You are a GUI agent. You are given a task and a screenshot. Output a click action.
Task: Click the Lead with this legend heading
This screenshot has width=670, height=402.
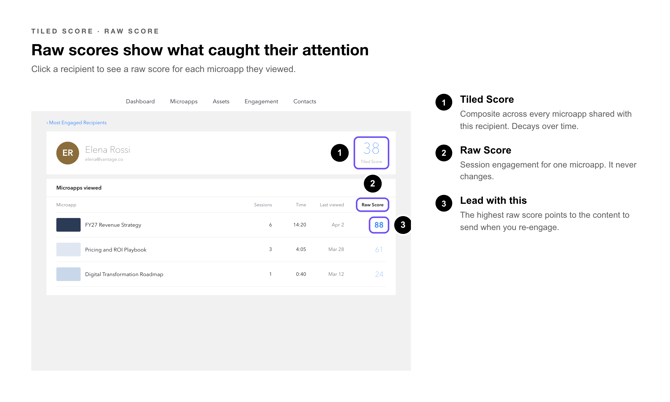tap(493, 200)
